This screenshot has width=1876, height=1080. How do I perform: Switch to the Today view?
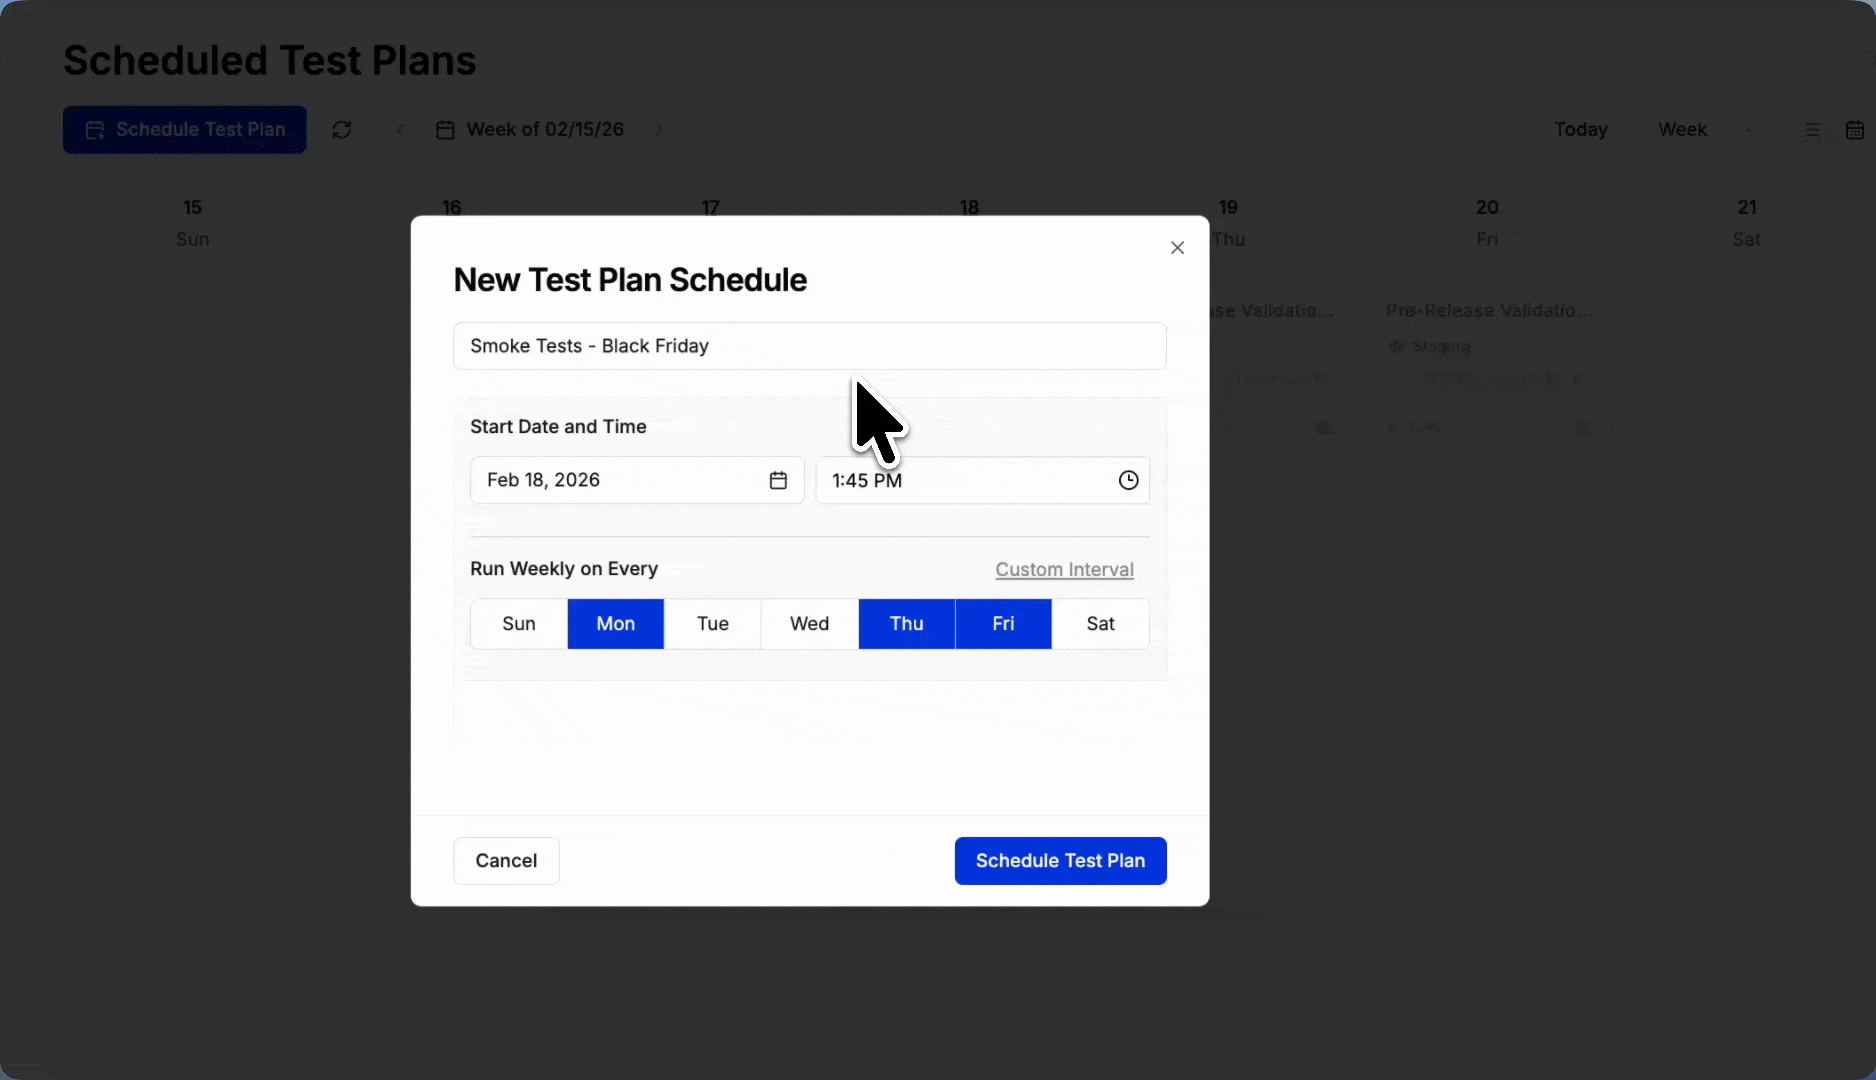tap(1580, 129)
